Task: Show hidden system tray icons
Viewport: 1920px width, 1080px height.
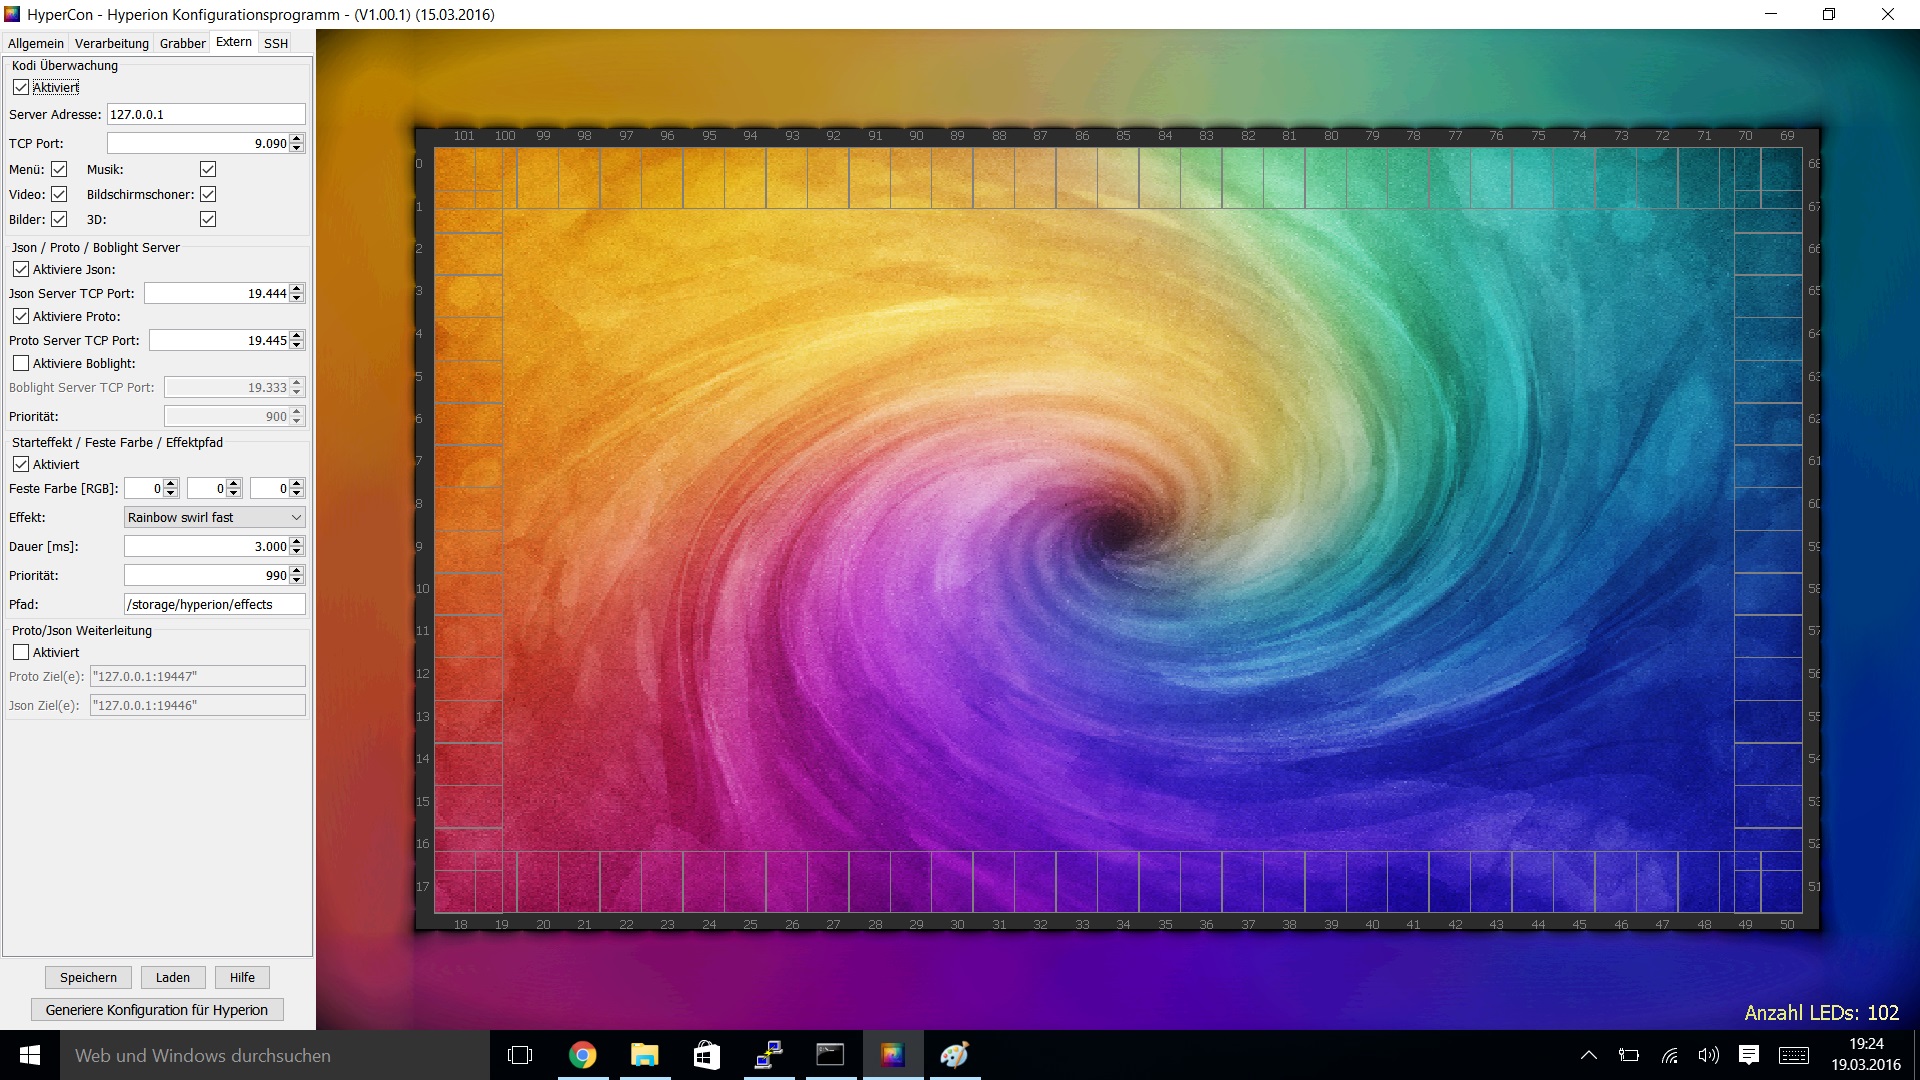Action: [x=1588, y=1055]
